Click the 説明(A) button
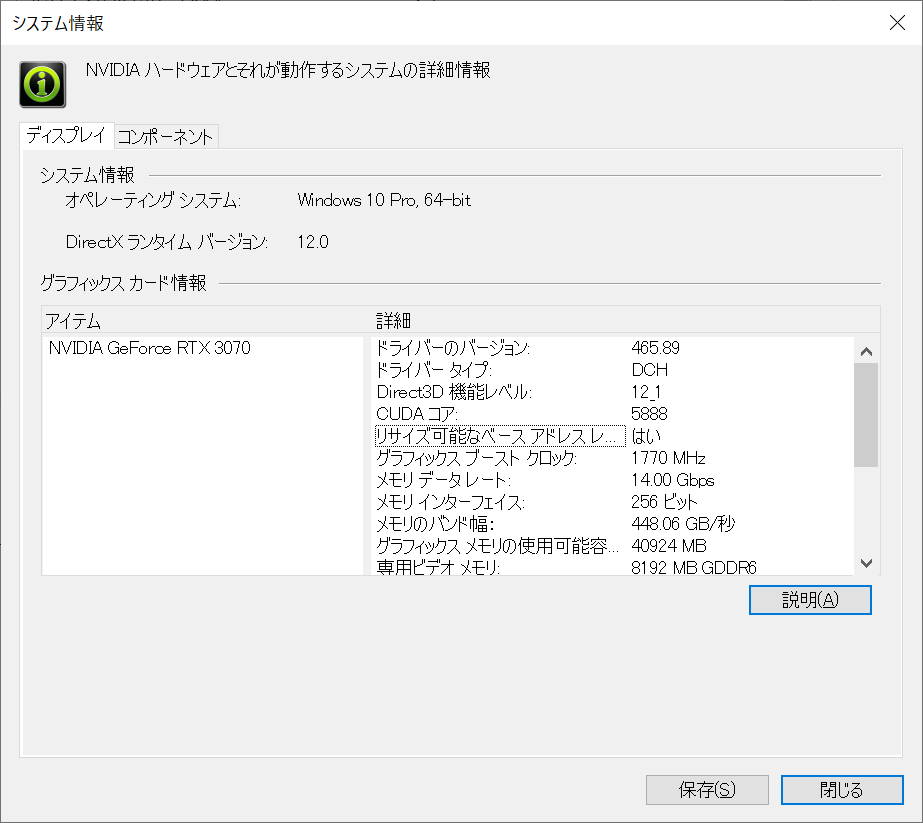The width and height of the screenshot is (923, 823). tap(810, 600)
